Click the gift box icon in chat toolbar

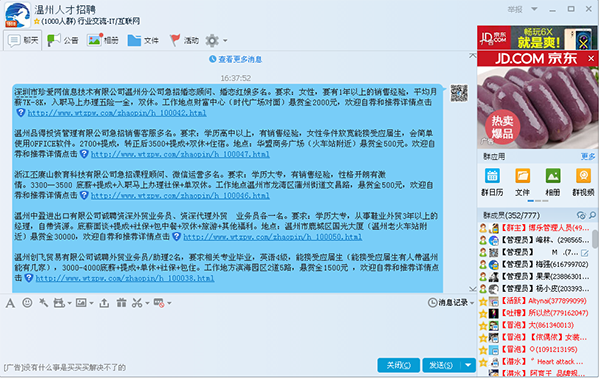(121, 303)
